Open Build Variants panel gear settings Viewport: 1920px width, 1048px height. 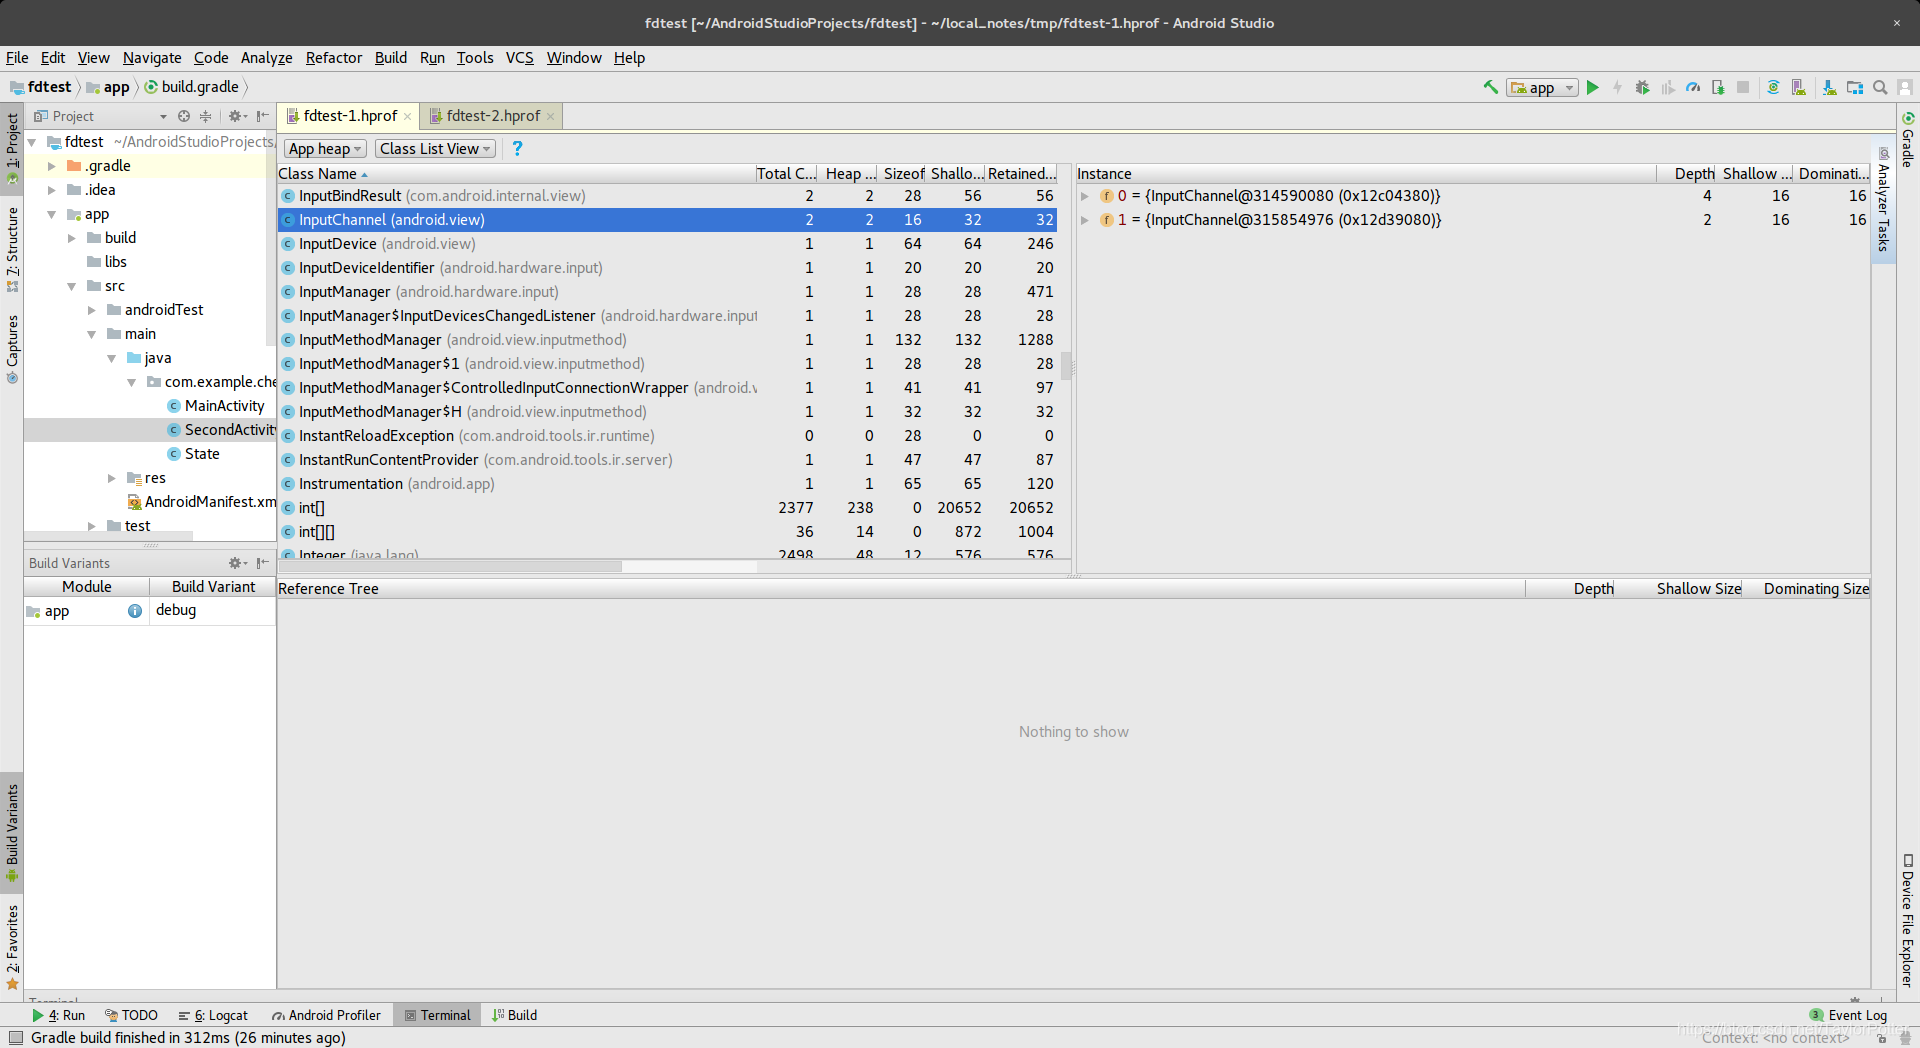coord(236,563)
